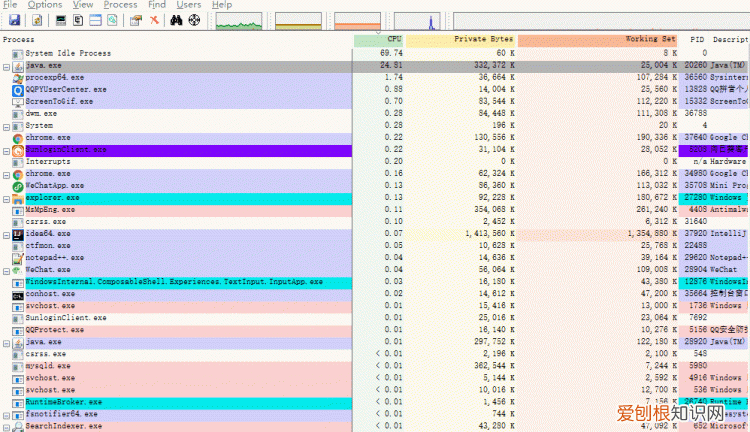Screen dimensions: 750x432
Task: Click the 1,413,560 K private bytes value
Action: coord(490,234)
